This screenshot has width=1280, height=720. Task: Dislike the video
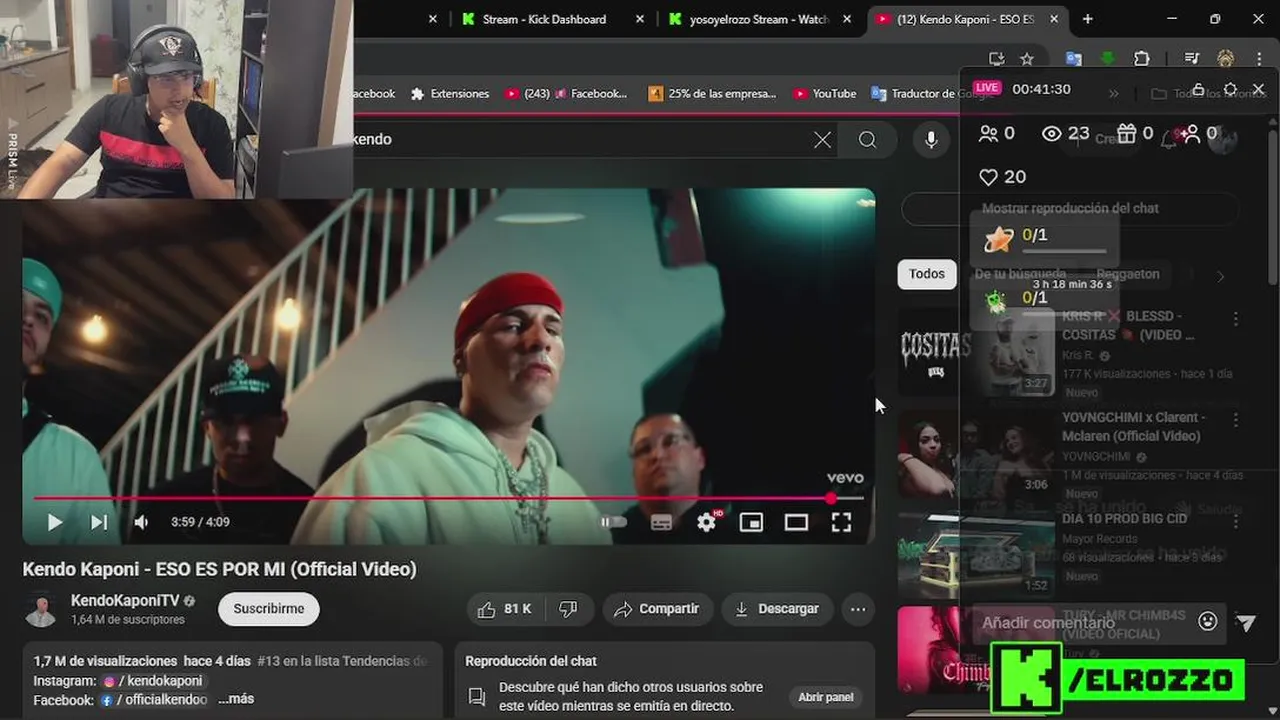[568, 609]
